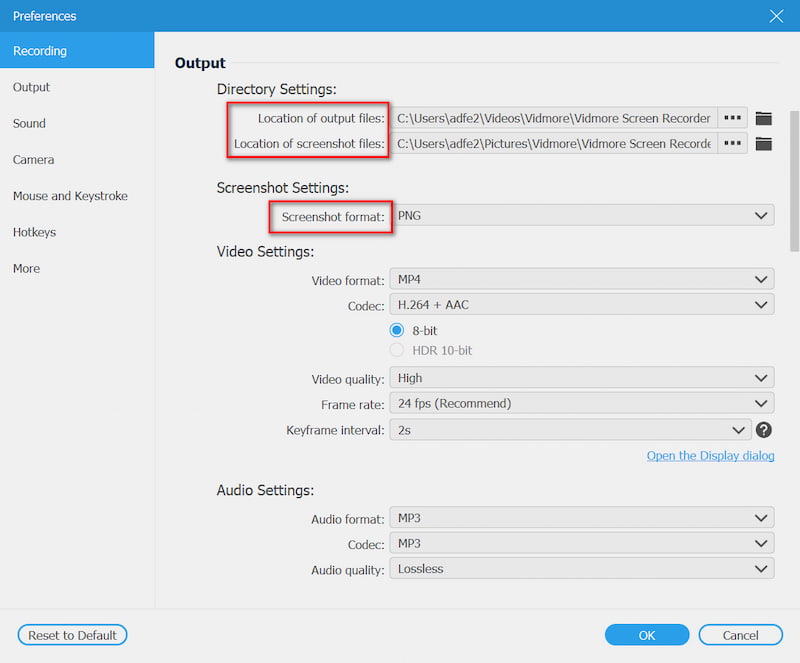Expand the Audio quality dropdown
The image size is (800, 663).
[581, 569]
